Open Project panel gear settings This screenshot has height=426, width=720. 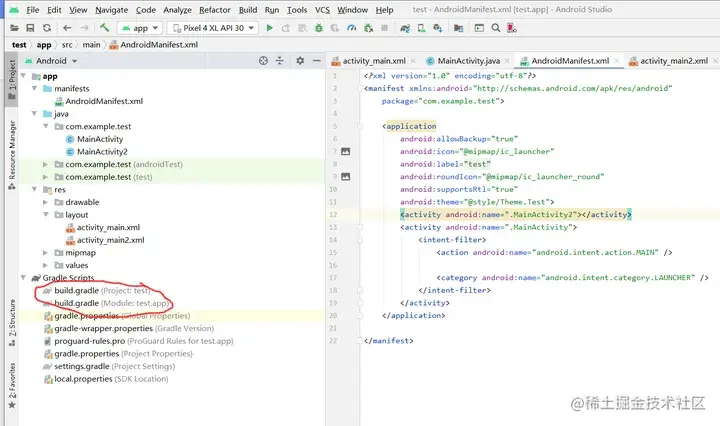pyautogui.click(x=300, y=61)
